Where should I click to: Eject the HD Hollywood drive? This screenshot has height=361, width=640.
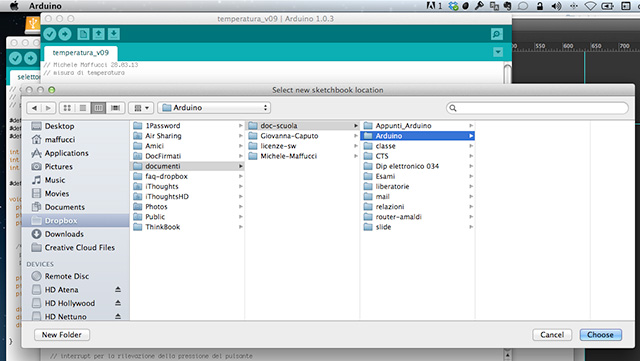point(118,303)
